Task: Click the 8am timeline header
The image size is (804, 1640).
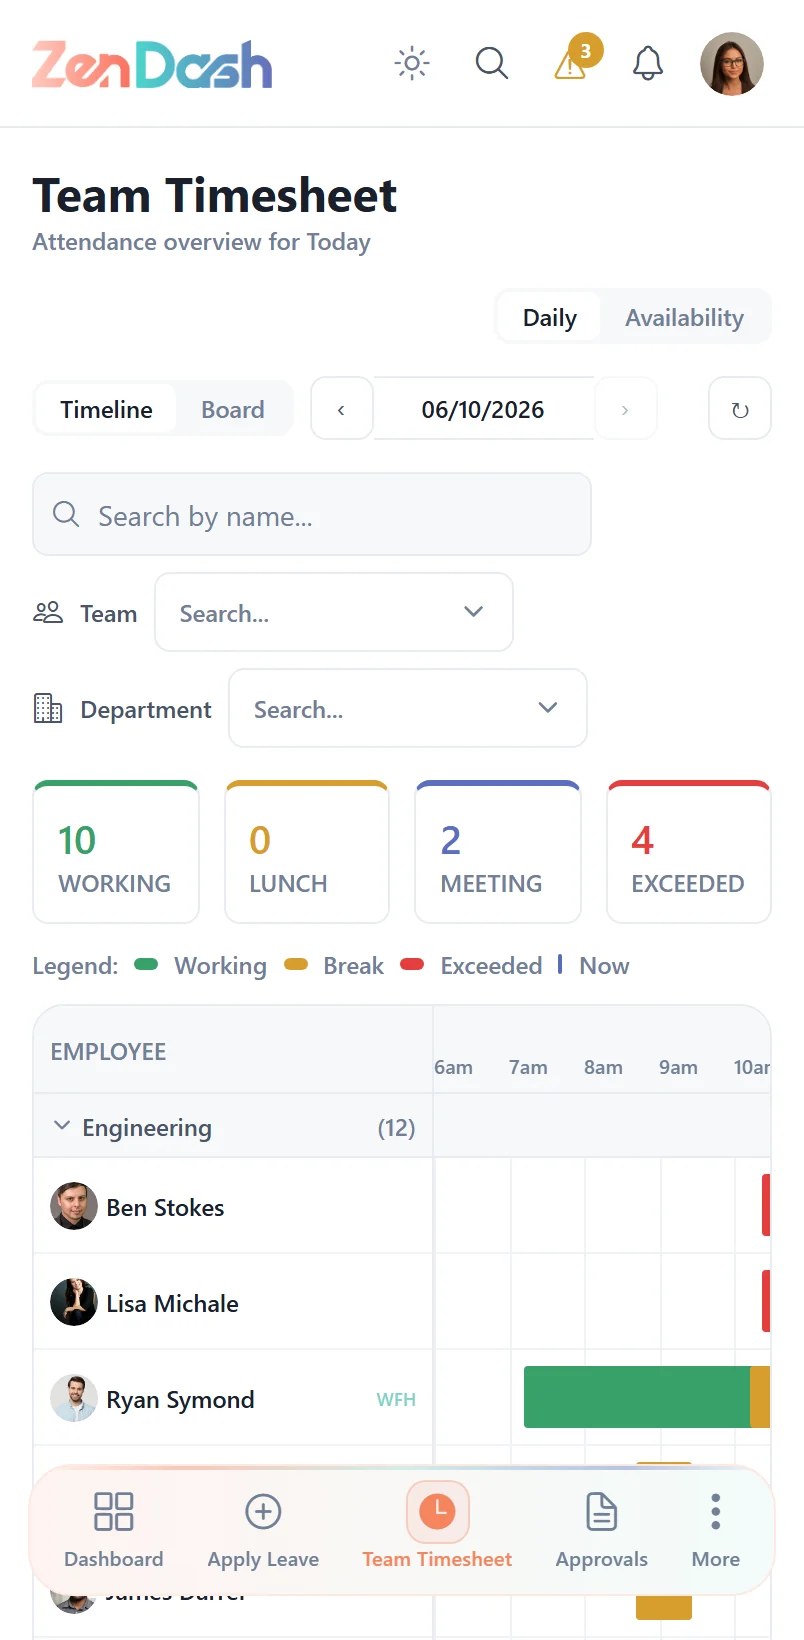Action: [603, 1067]
